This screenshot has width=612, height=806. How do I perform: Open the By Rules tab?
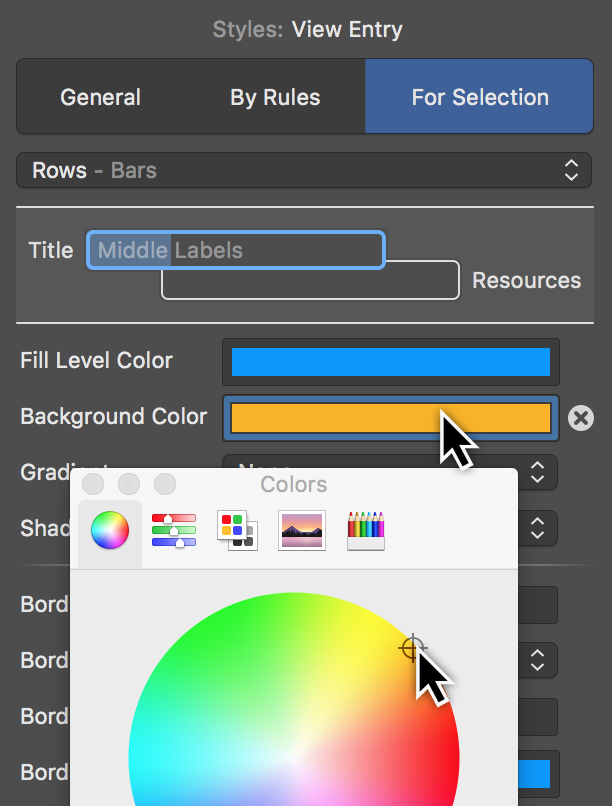275,97
